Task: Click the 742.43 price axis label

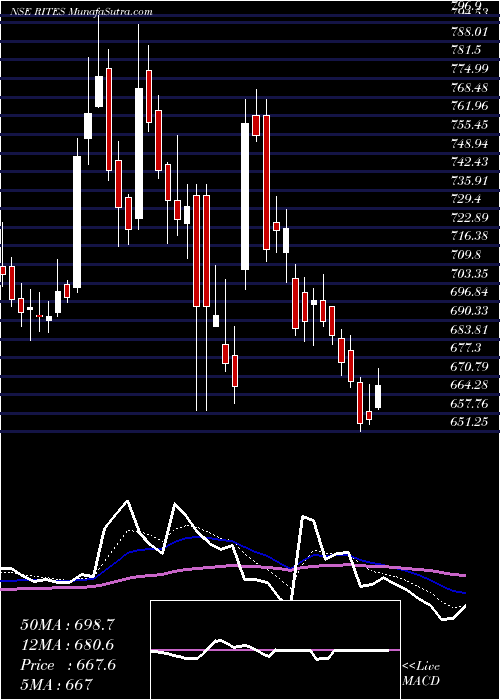Action: click(469, 162)
